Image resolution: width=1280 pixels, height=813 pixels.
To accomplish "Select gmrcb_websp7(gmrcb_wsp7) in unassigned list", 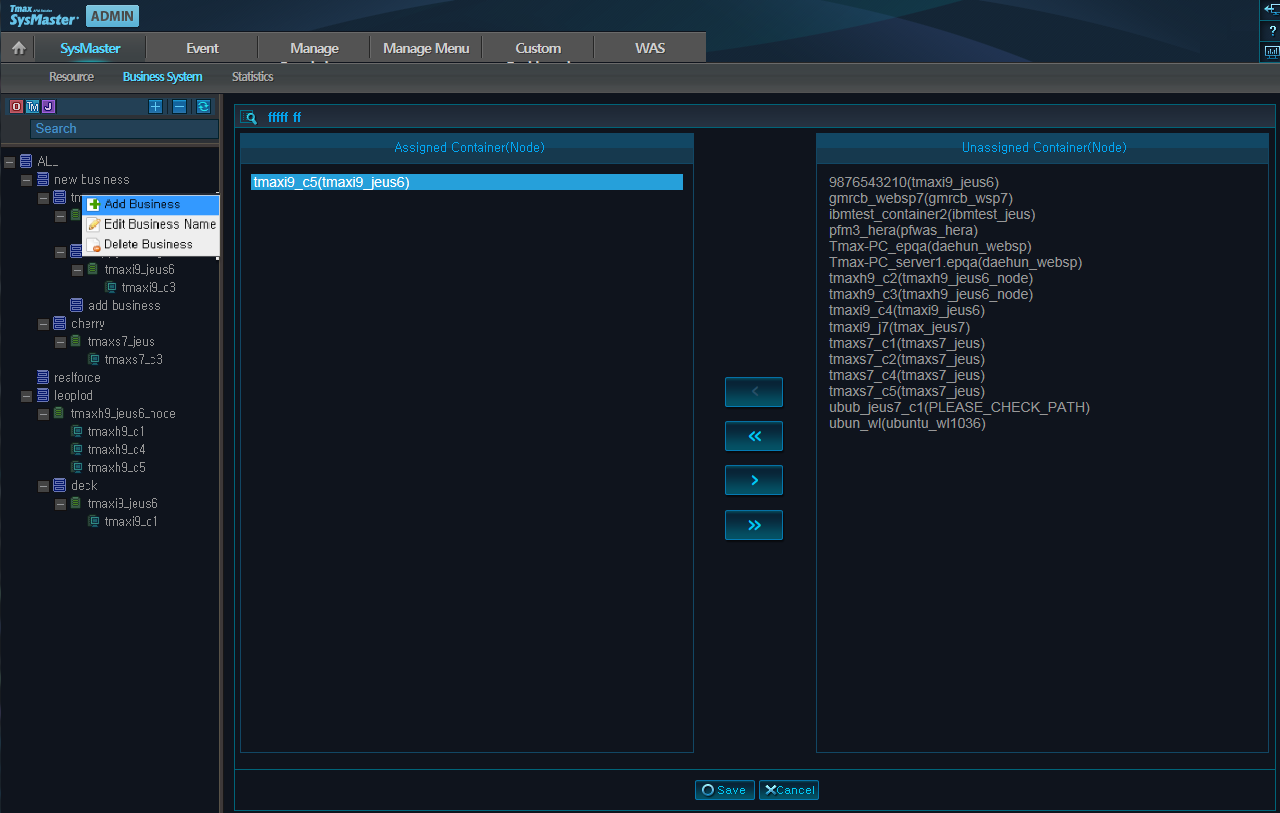I will (921, 198).
